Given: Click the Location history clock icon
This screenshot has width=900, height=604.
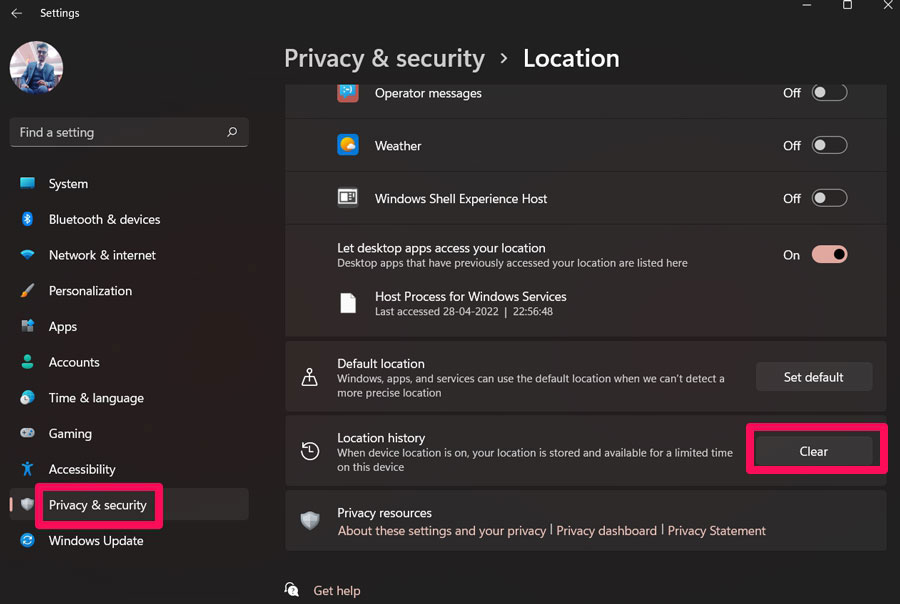Looking at the screenshot, I should [x=310, y=451].
